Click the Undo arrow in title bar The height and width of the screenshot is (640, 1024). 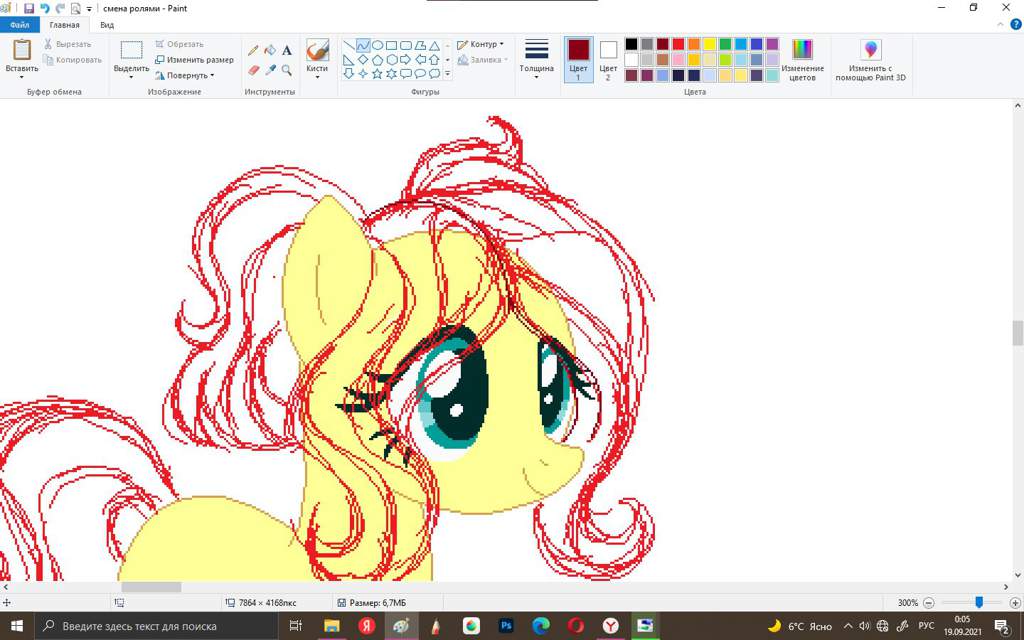tap(45, 8)
